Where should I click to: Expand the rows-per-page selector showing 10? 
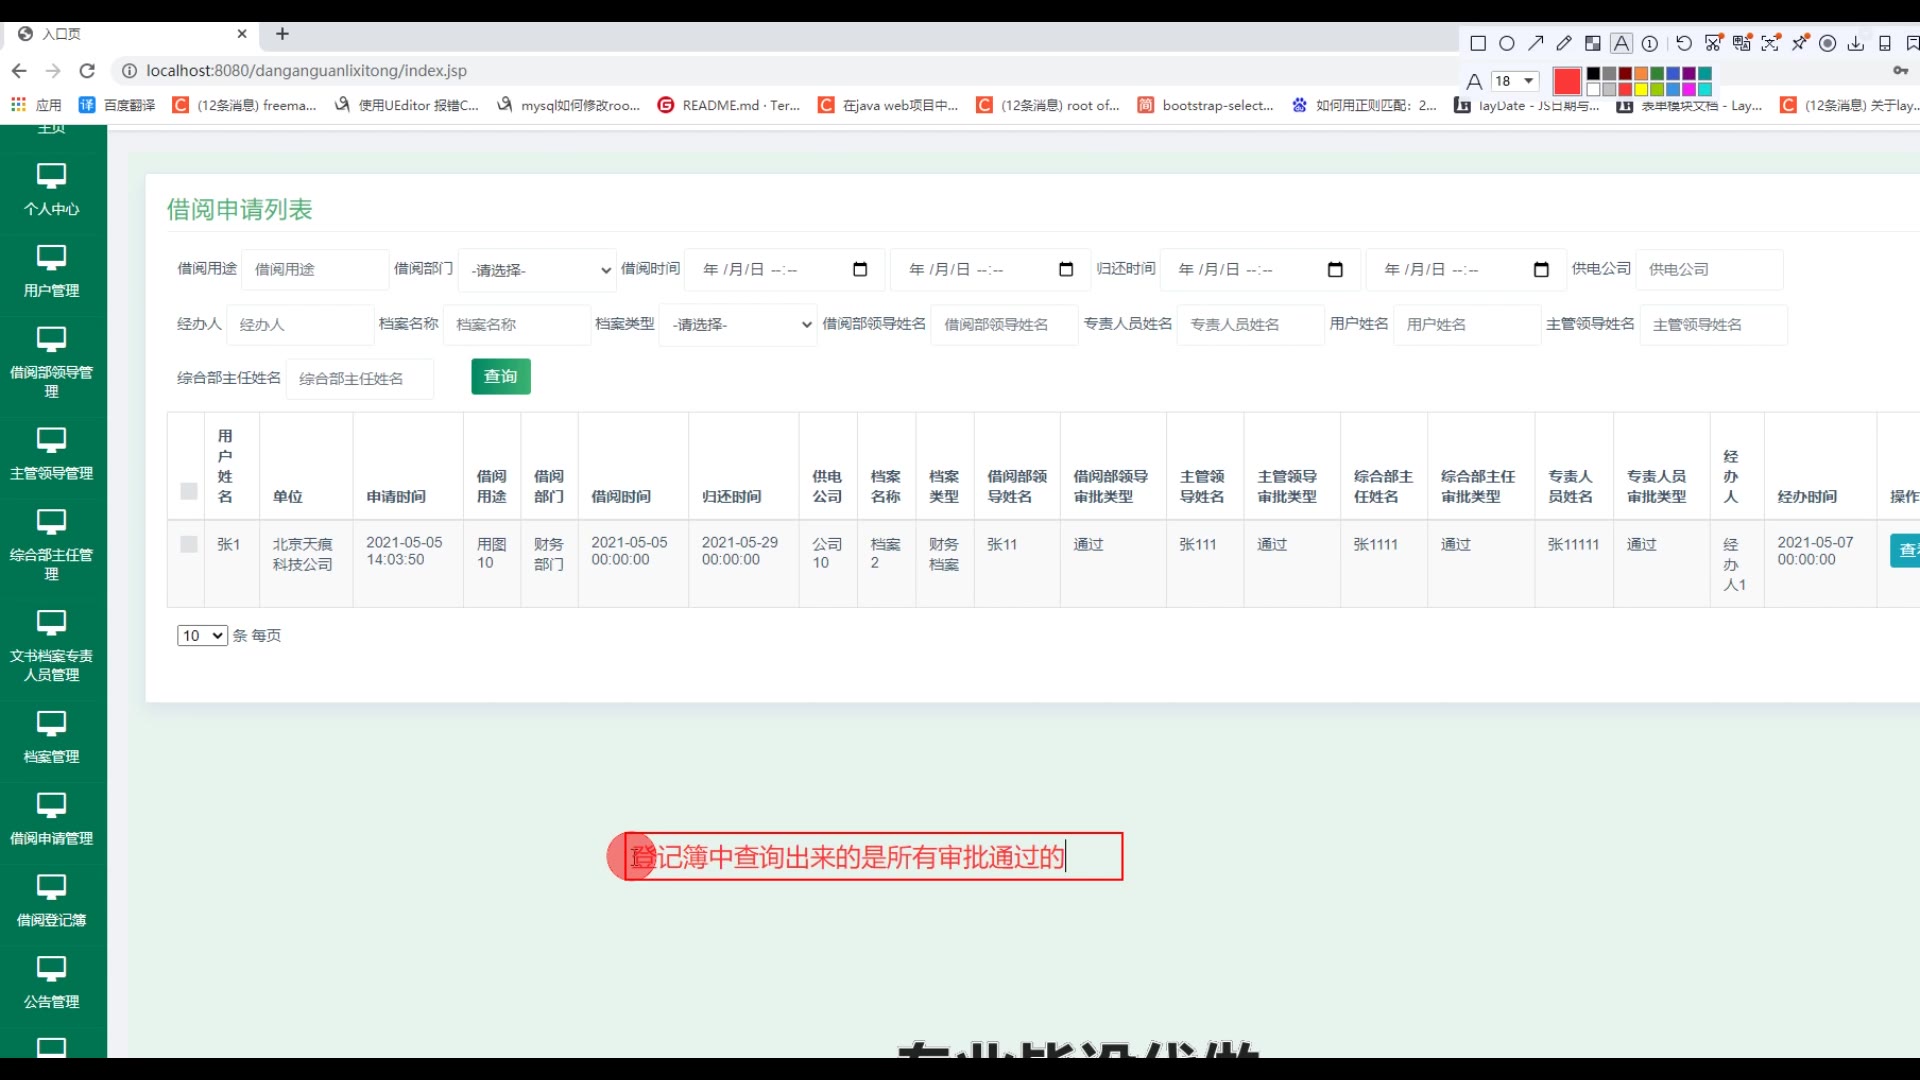tap(202, 636)
